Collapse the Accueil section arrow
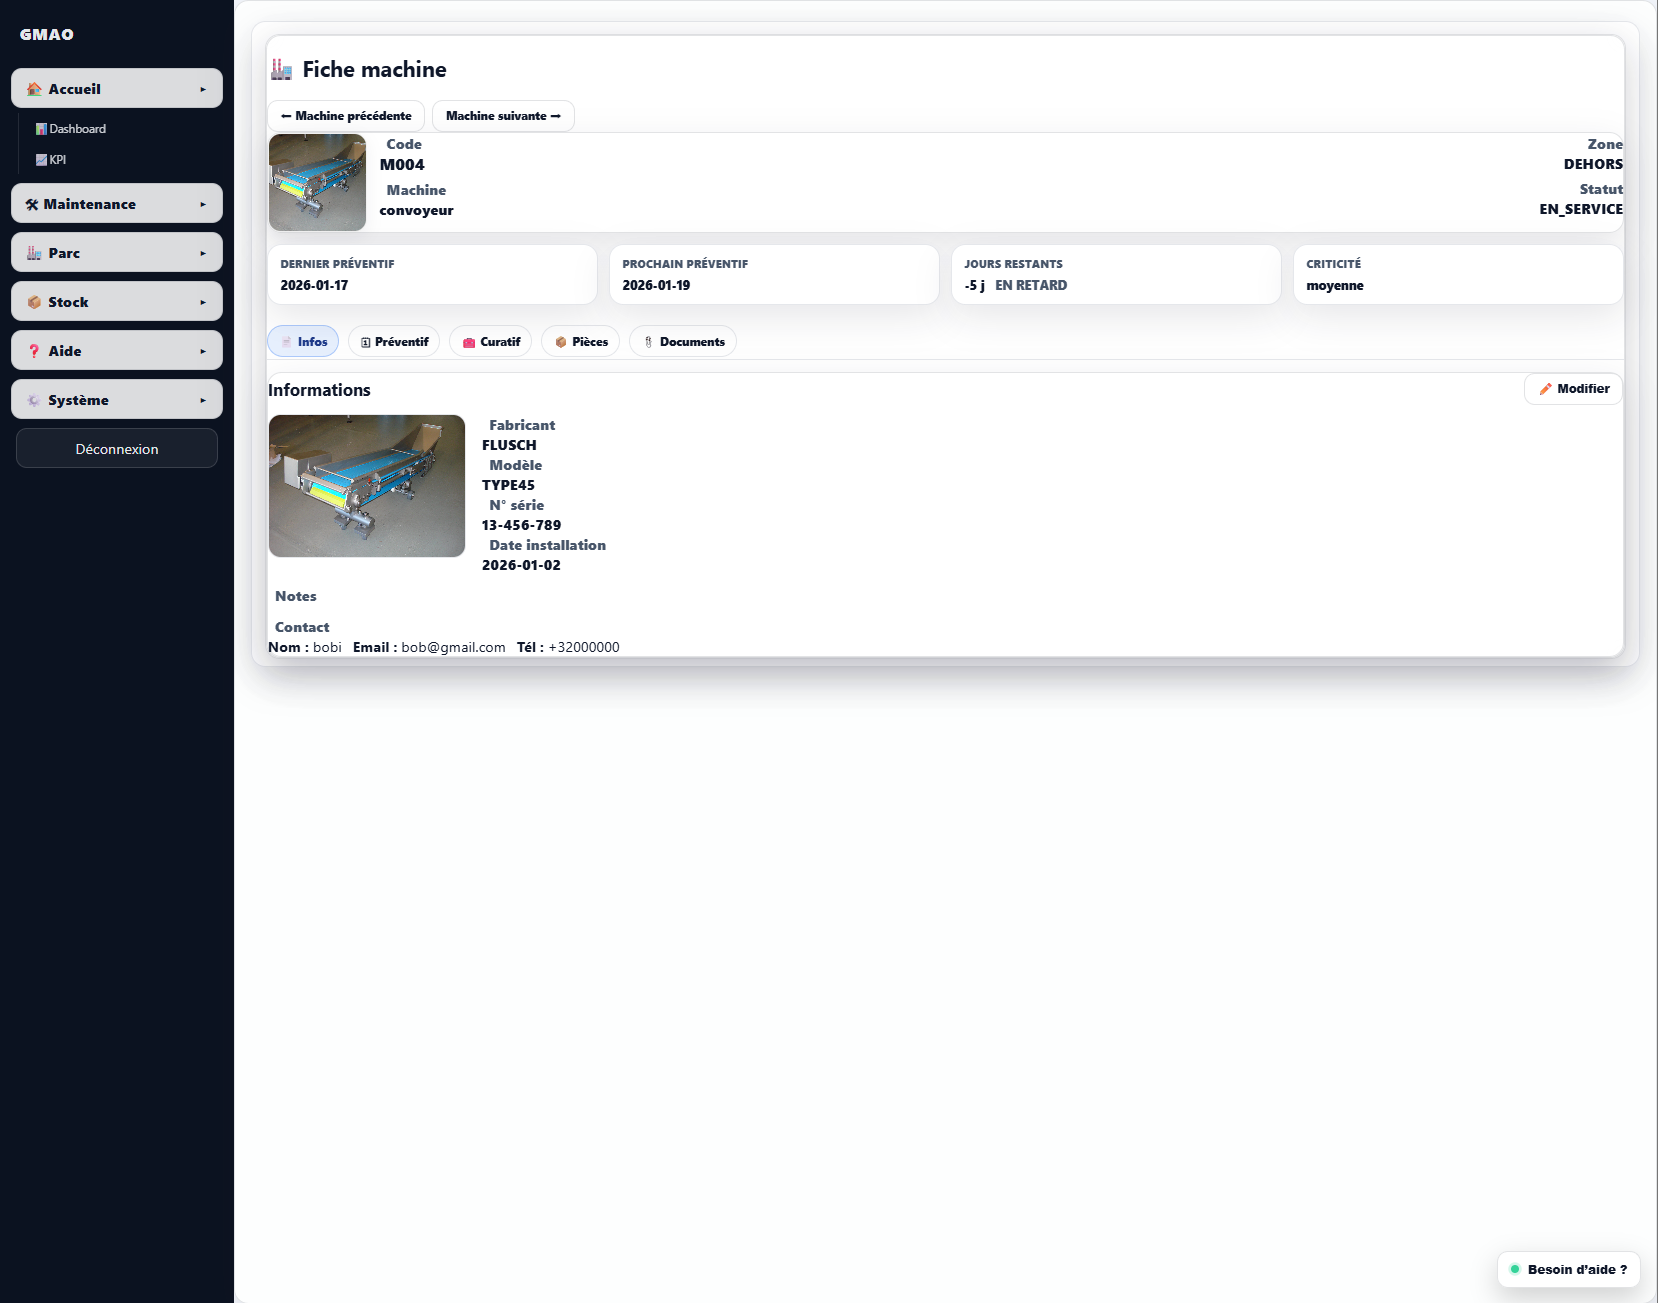1658x1303 pixels. pyautogui.click(x=203, y=89)
